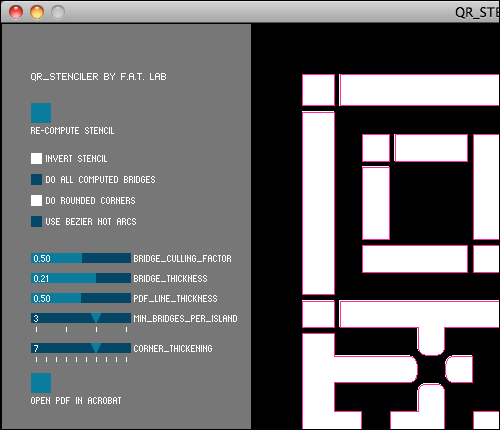Click the yellow minimize window button
Screen dimensions: 500x430
pos(37,12)
